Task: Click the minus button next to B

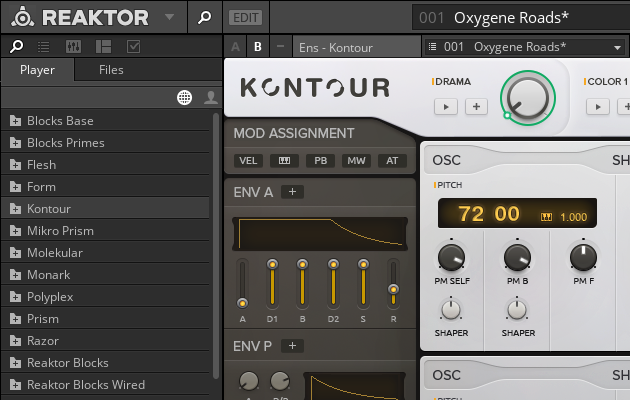Action: (280, 47)
